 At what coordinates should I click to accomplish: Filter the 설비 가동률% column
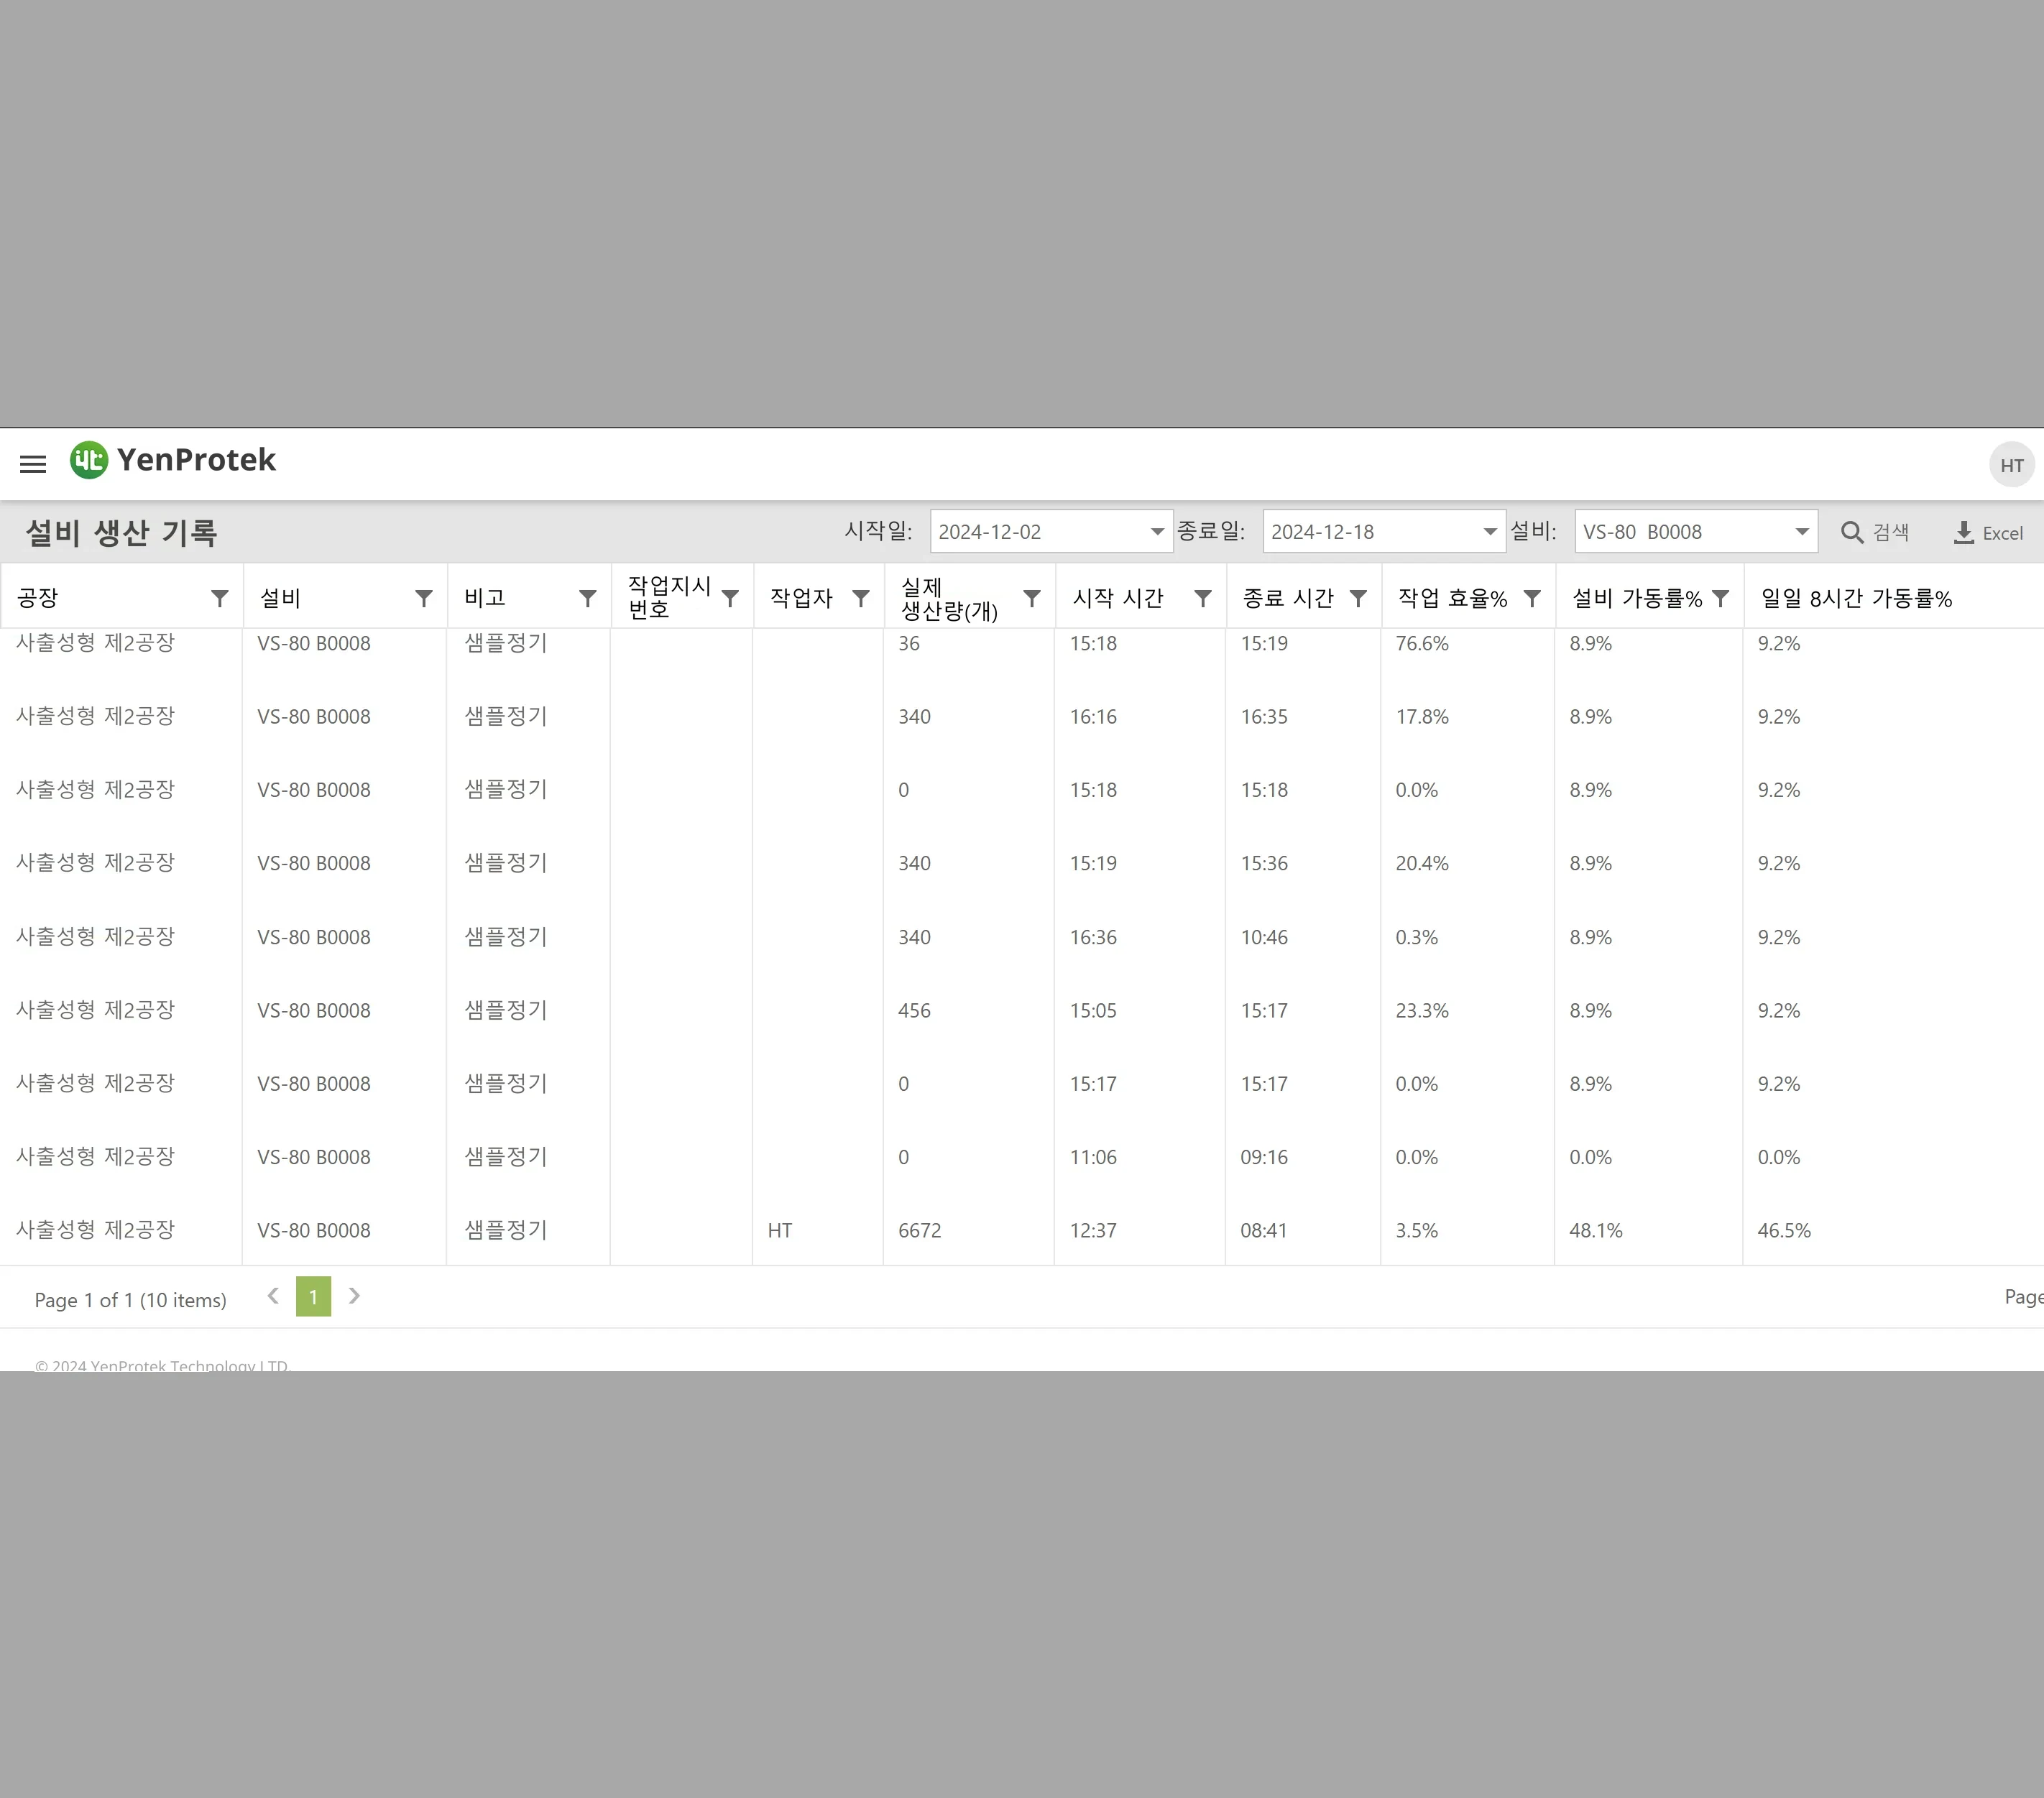click(x=1720, y=598)
